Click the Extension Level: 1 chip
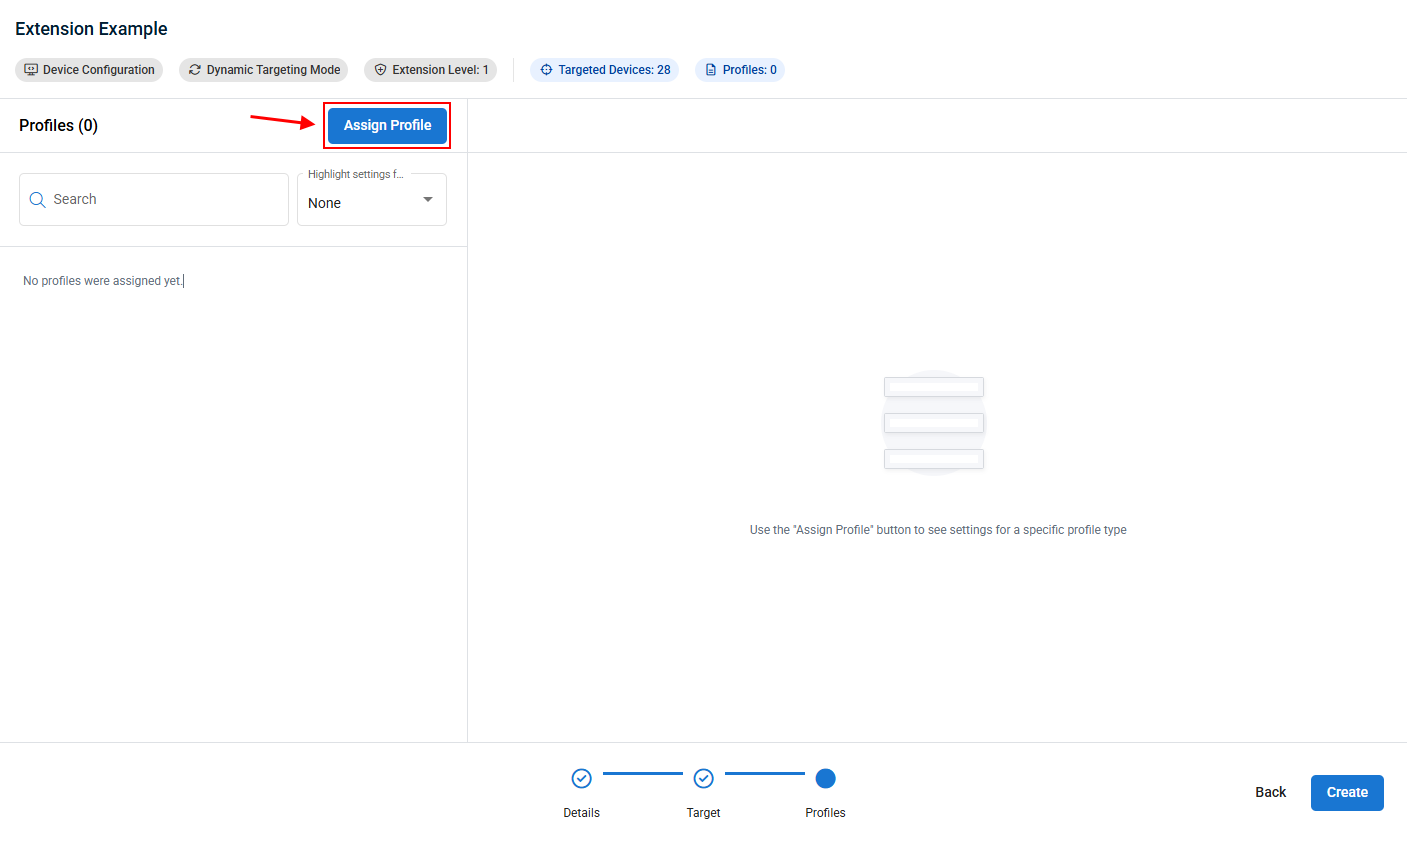The width and height of the screenshot is (1407, 841). pos(430,70)
